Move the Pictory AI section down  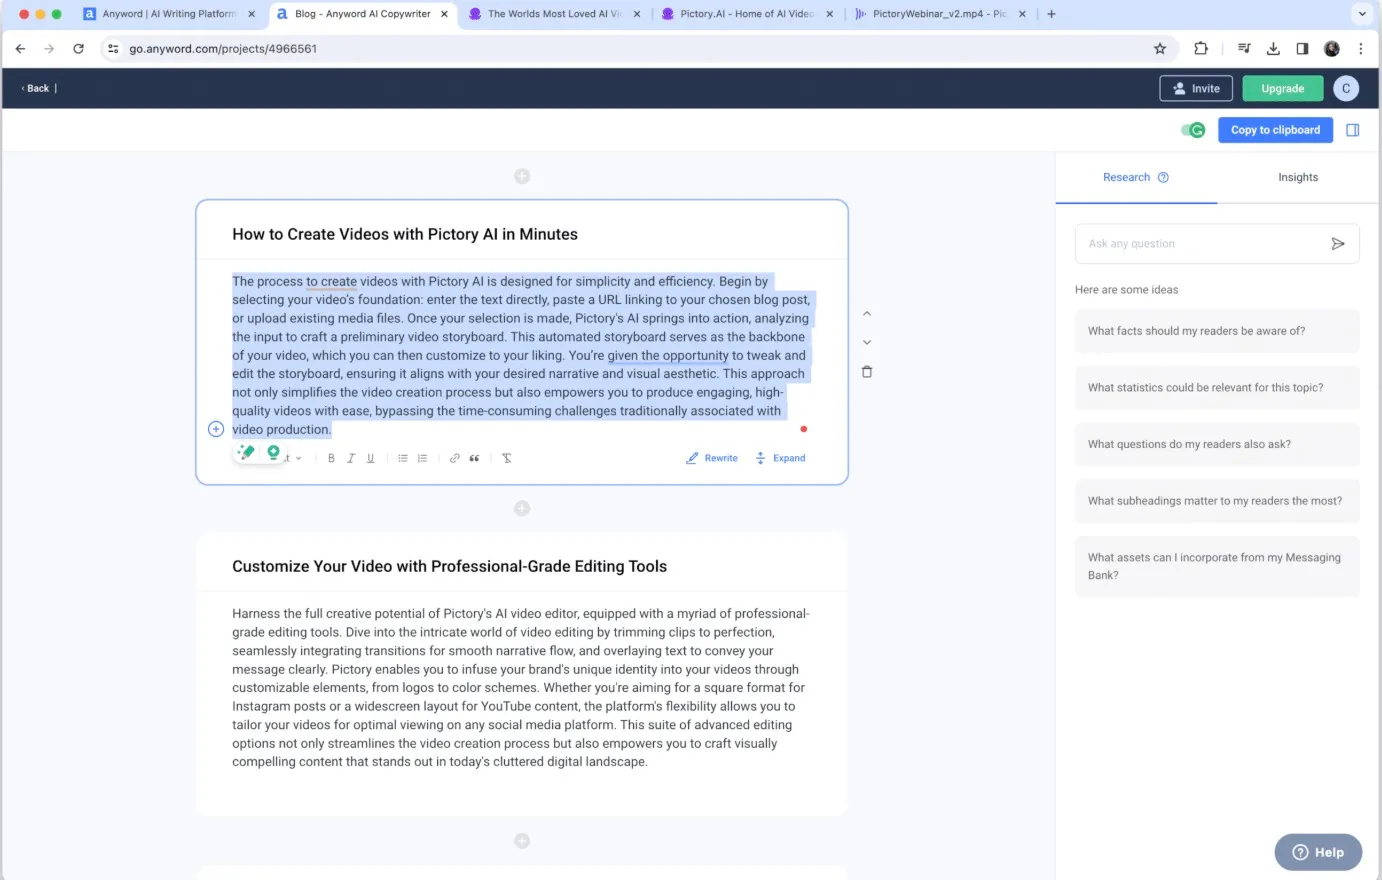pyautogui.click(x=867, y=342)
